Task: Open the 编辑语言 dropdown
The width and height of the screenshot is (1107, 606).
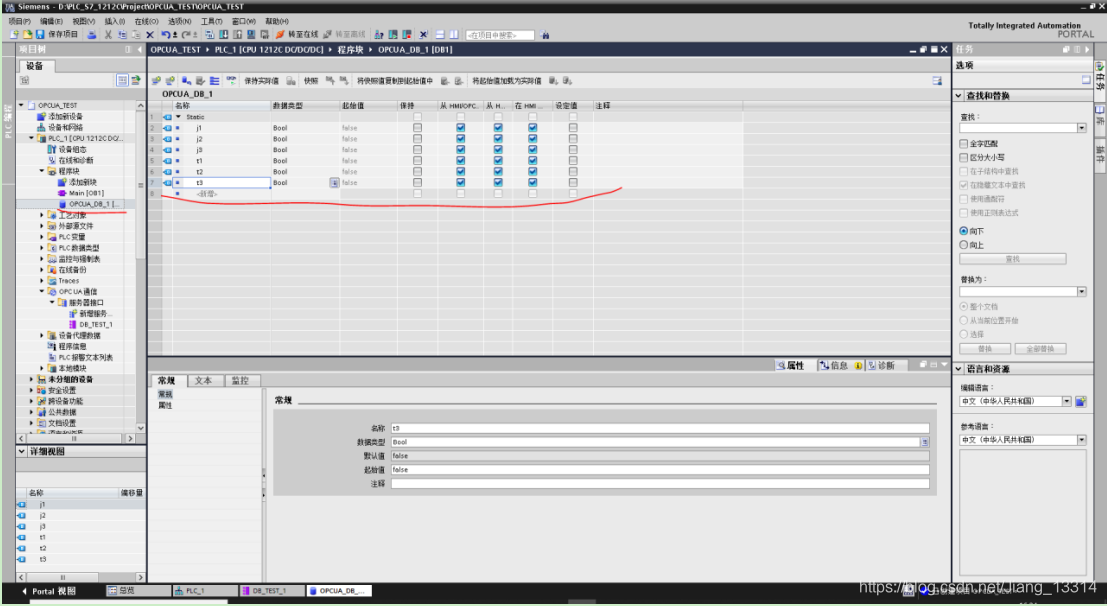Action: click(1067, 401)
